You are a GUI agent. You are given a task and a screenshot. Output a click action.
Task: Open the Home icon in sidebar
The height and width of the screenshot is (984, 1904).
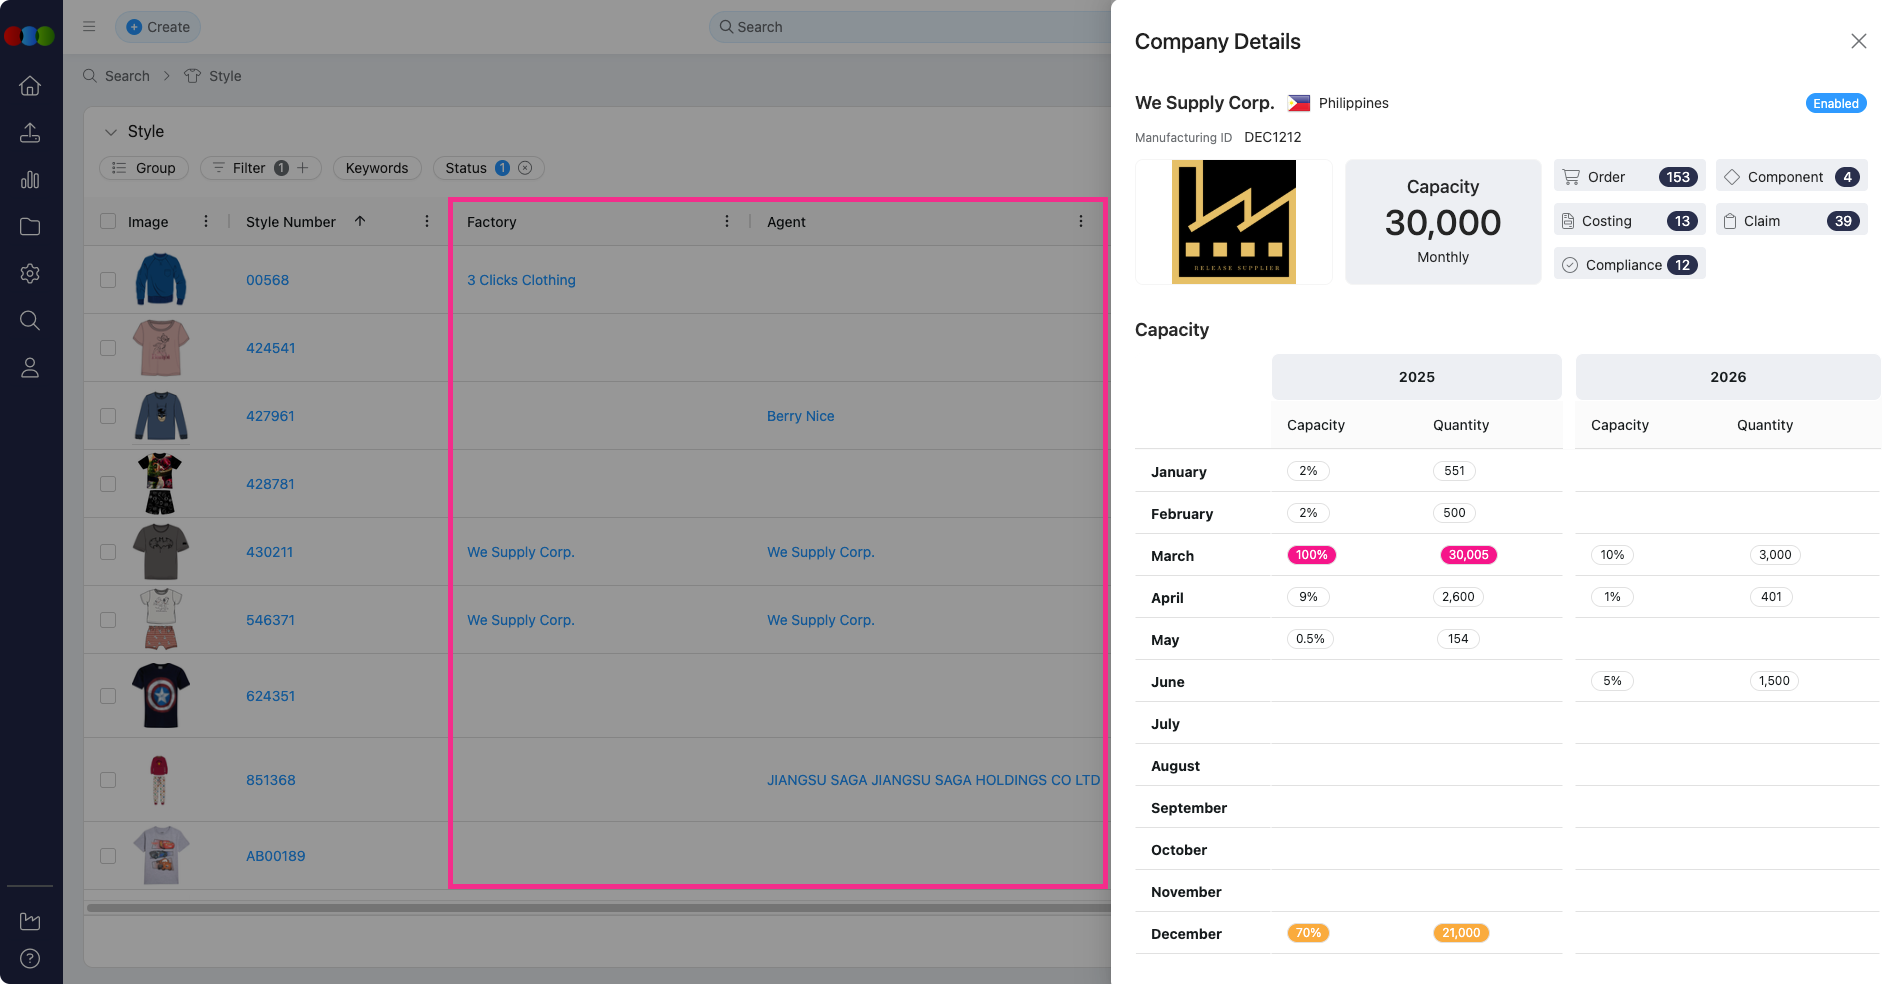[30, 86]
